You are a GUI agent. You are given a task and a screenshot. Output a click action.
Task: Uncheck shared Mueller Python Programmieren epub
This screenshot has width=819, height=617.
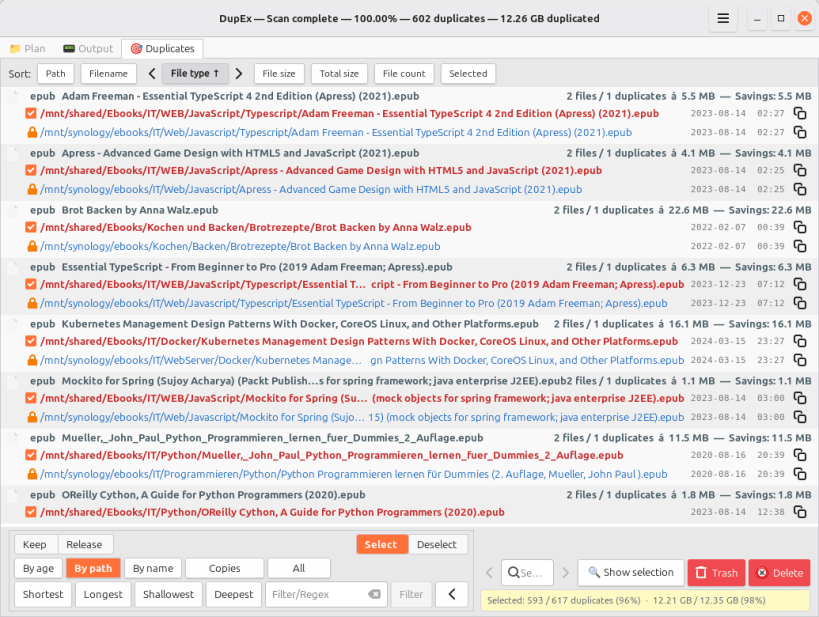31,455
